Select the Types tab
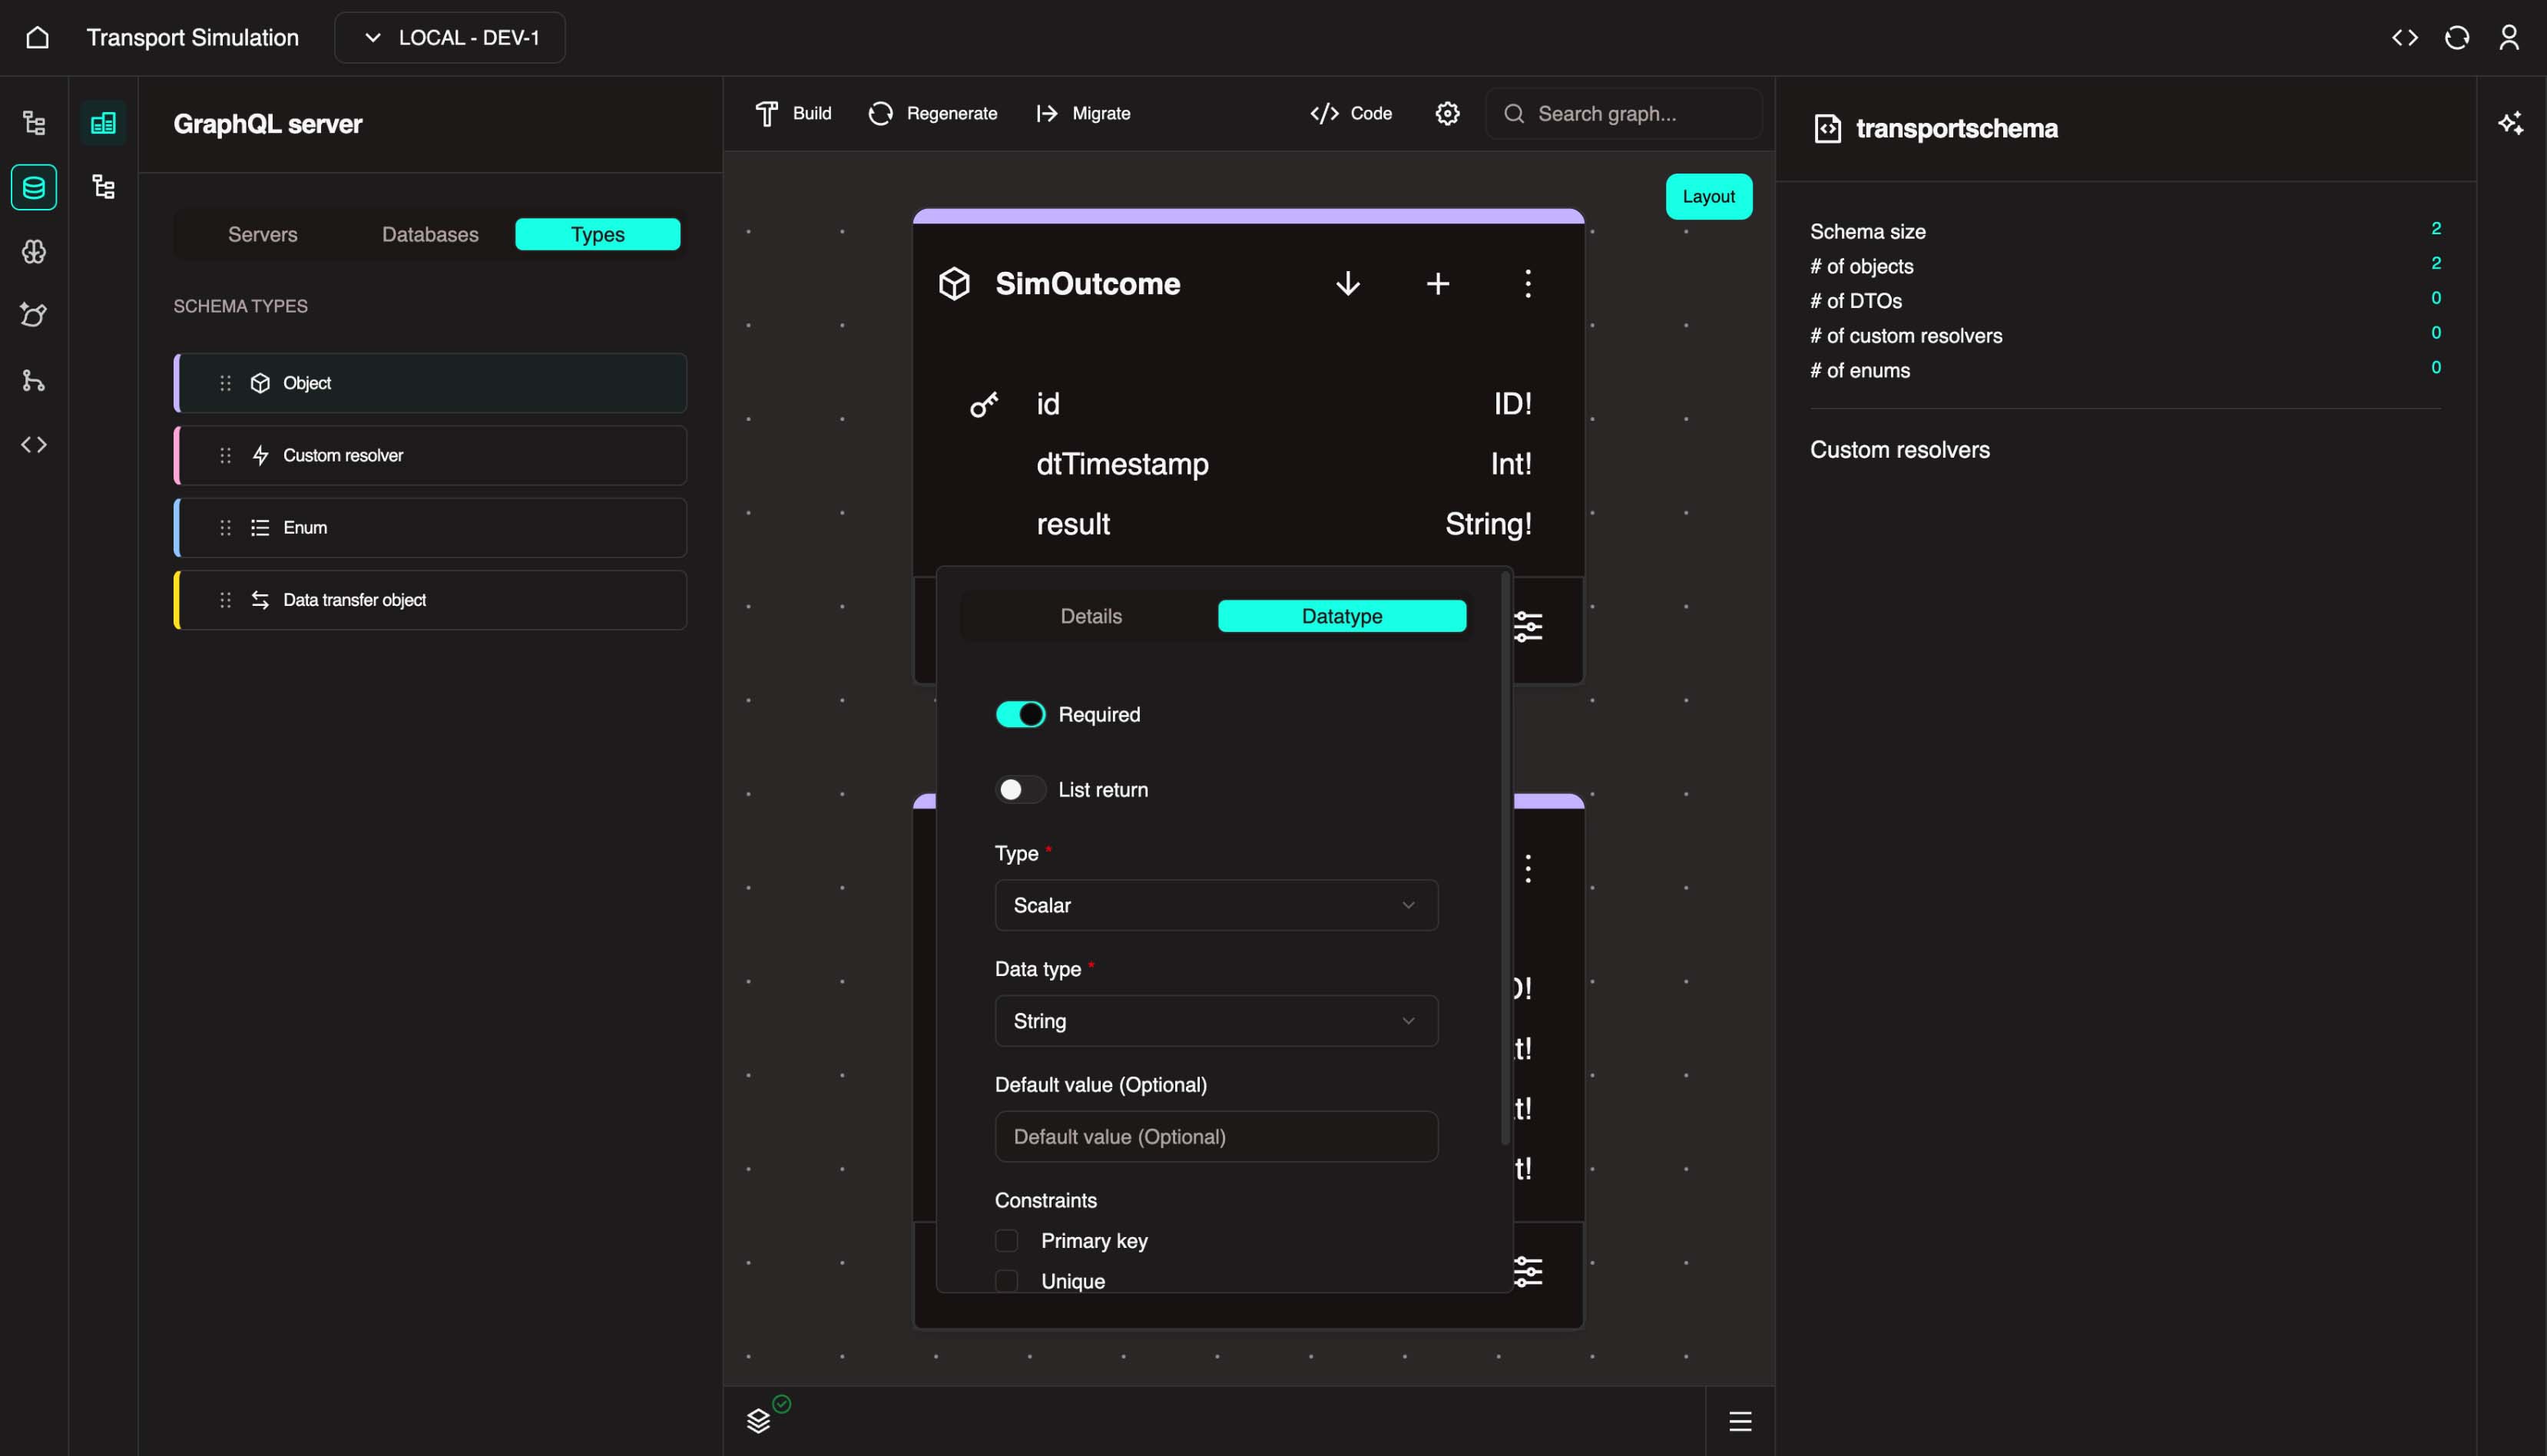 pyautogui.click(x=597, y=234)
